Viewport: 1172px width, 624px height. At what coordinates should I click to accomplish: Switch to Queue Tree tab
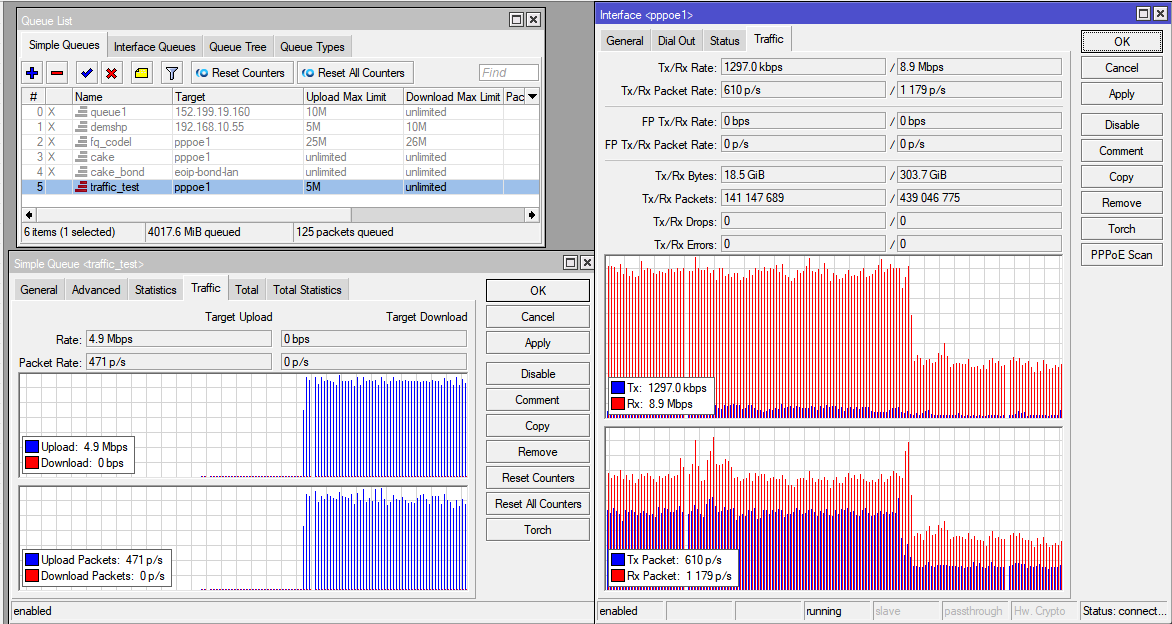tap(238, 46)
